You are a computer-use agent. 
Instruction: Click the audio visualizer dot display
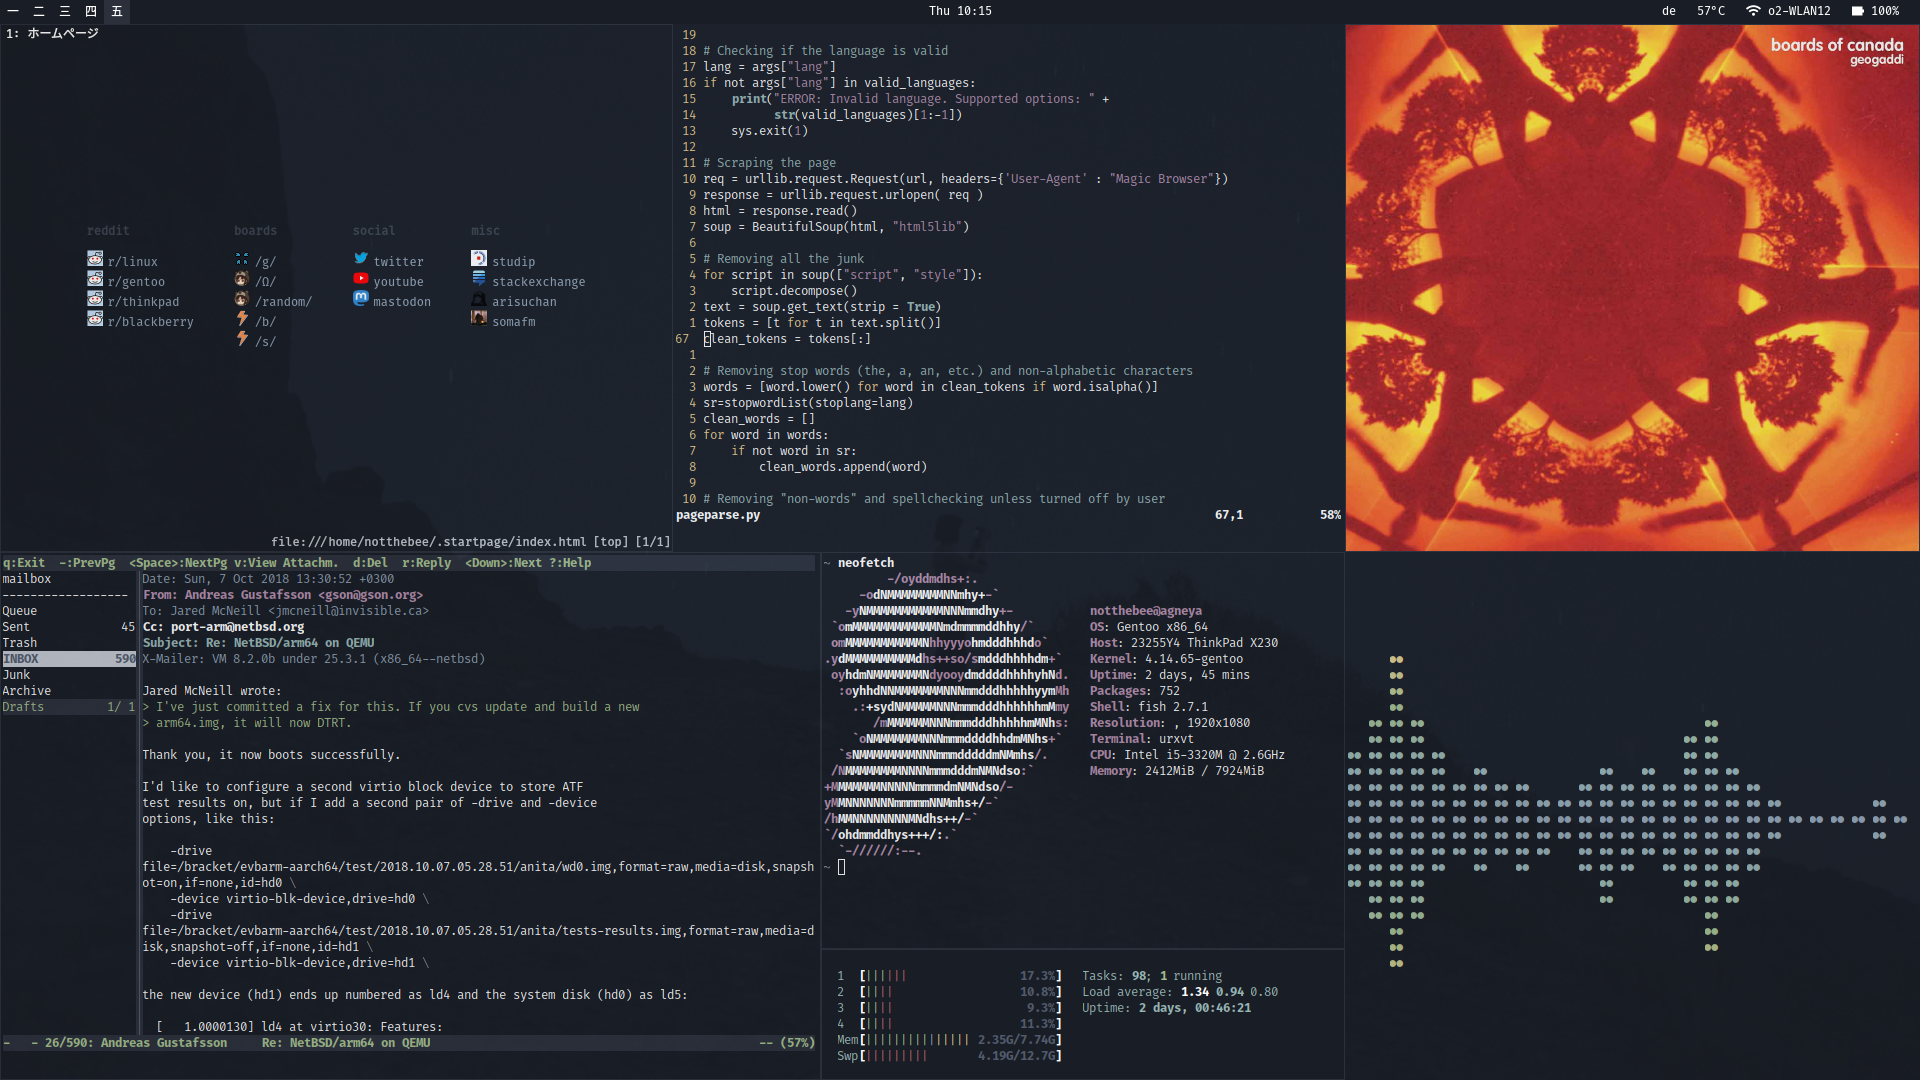point(1628,810)
